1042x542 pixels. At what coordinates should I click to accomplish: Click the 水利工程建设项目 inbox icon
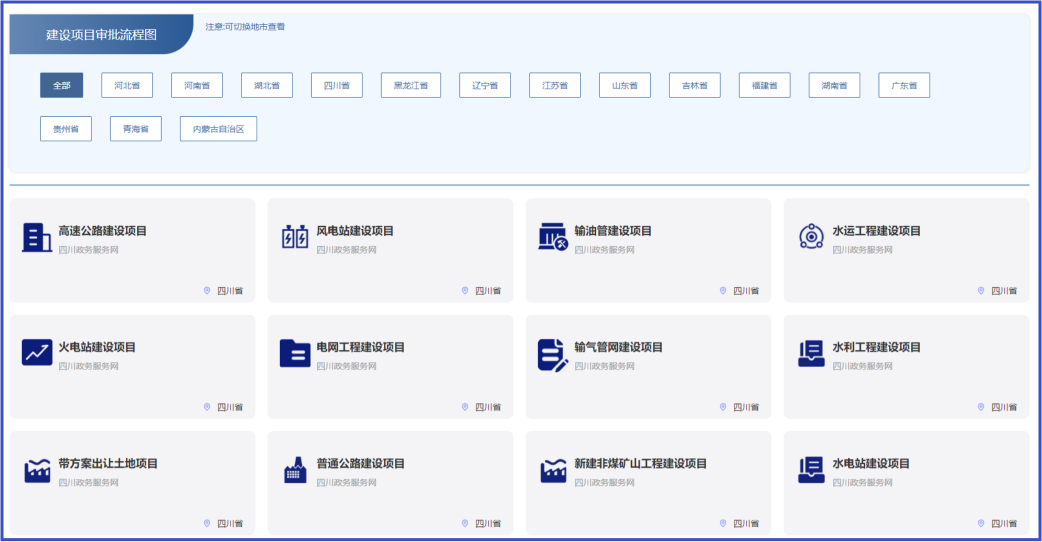pos(811,353)
